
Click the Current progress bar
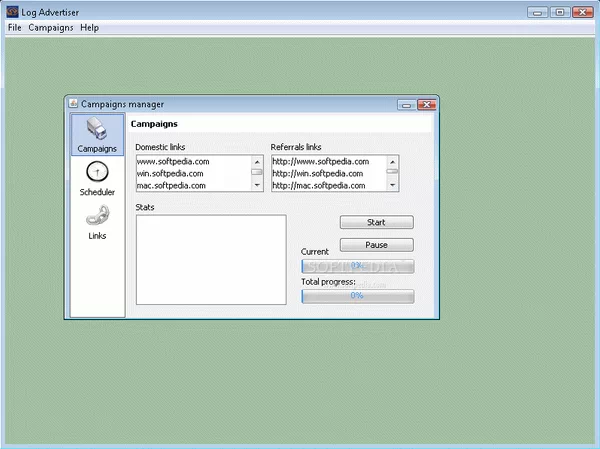click(x=358, y=266)
